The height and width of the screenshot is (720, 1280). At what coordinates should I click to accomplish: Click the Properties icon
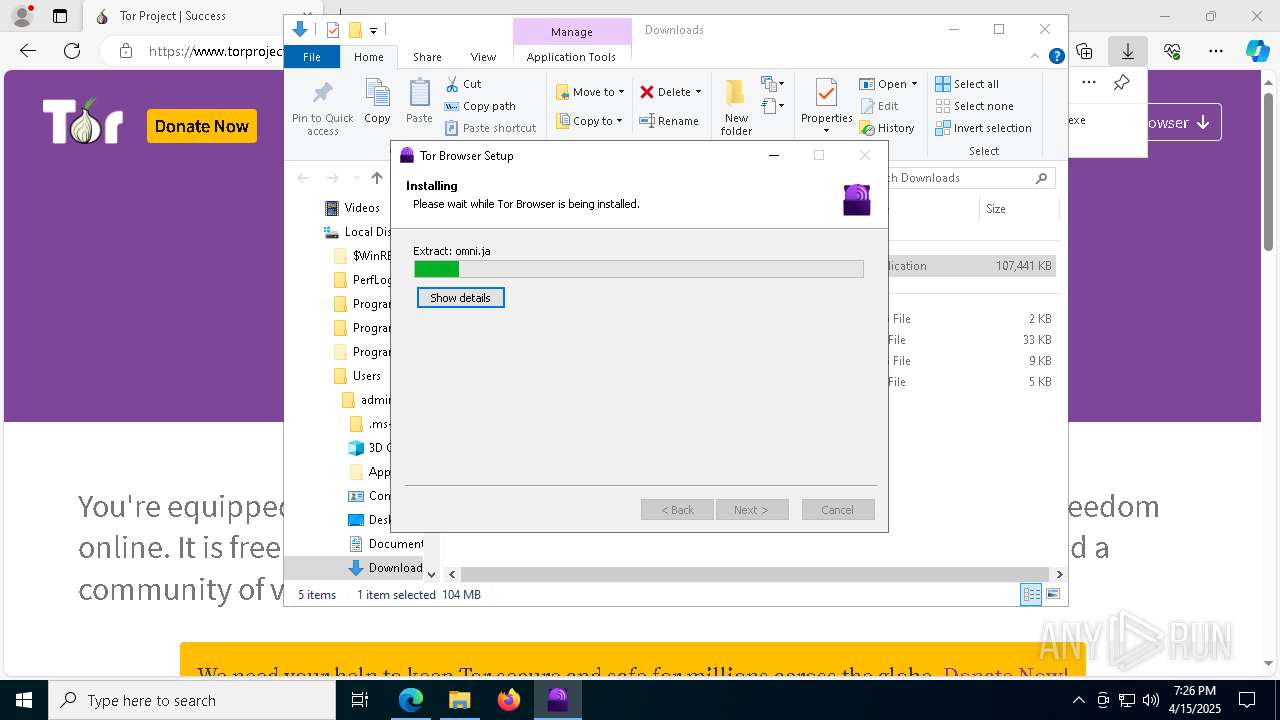(x=826, y=94)
